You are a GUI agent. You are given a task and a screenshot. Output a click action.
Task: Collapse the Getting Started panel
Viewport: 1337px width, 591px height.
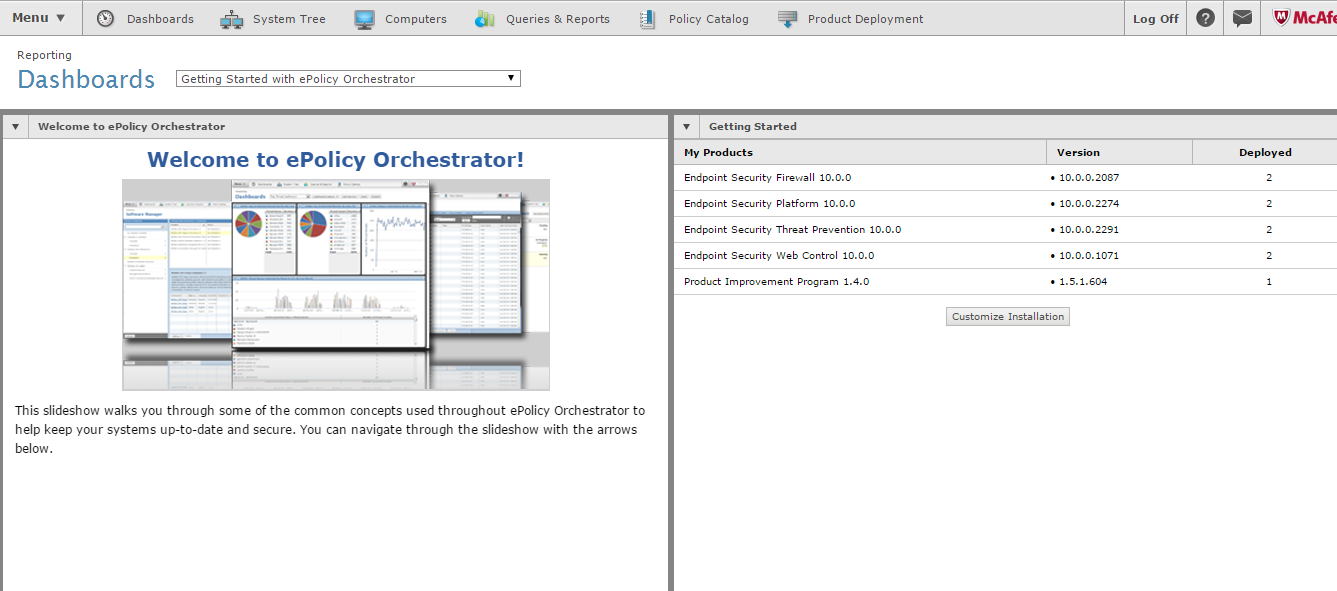coord(686,127)
